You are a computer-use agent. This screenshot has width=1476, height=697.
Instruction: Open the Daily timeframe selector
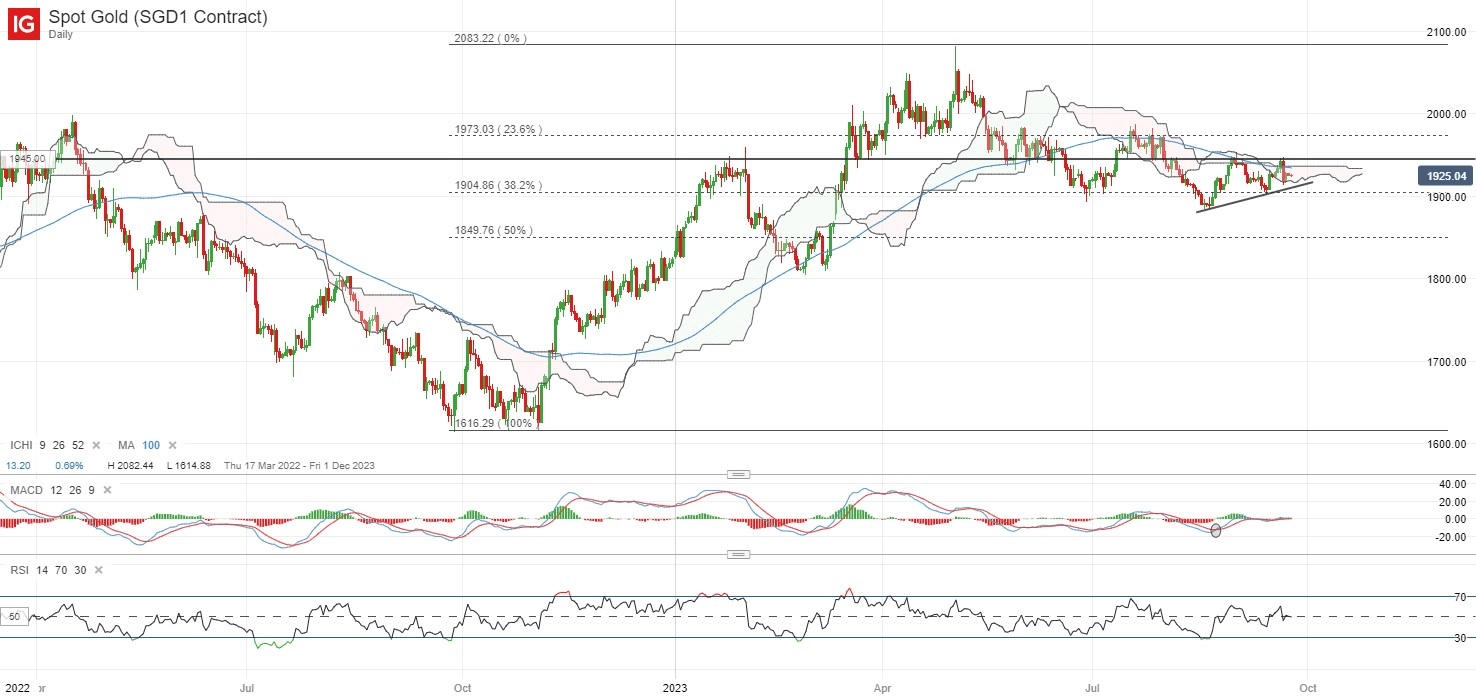(x=62, y=34)
